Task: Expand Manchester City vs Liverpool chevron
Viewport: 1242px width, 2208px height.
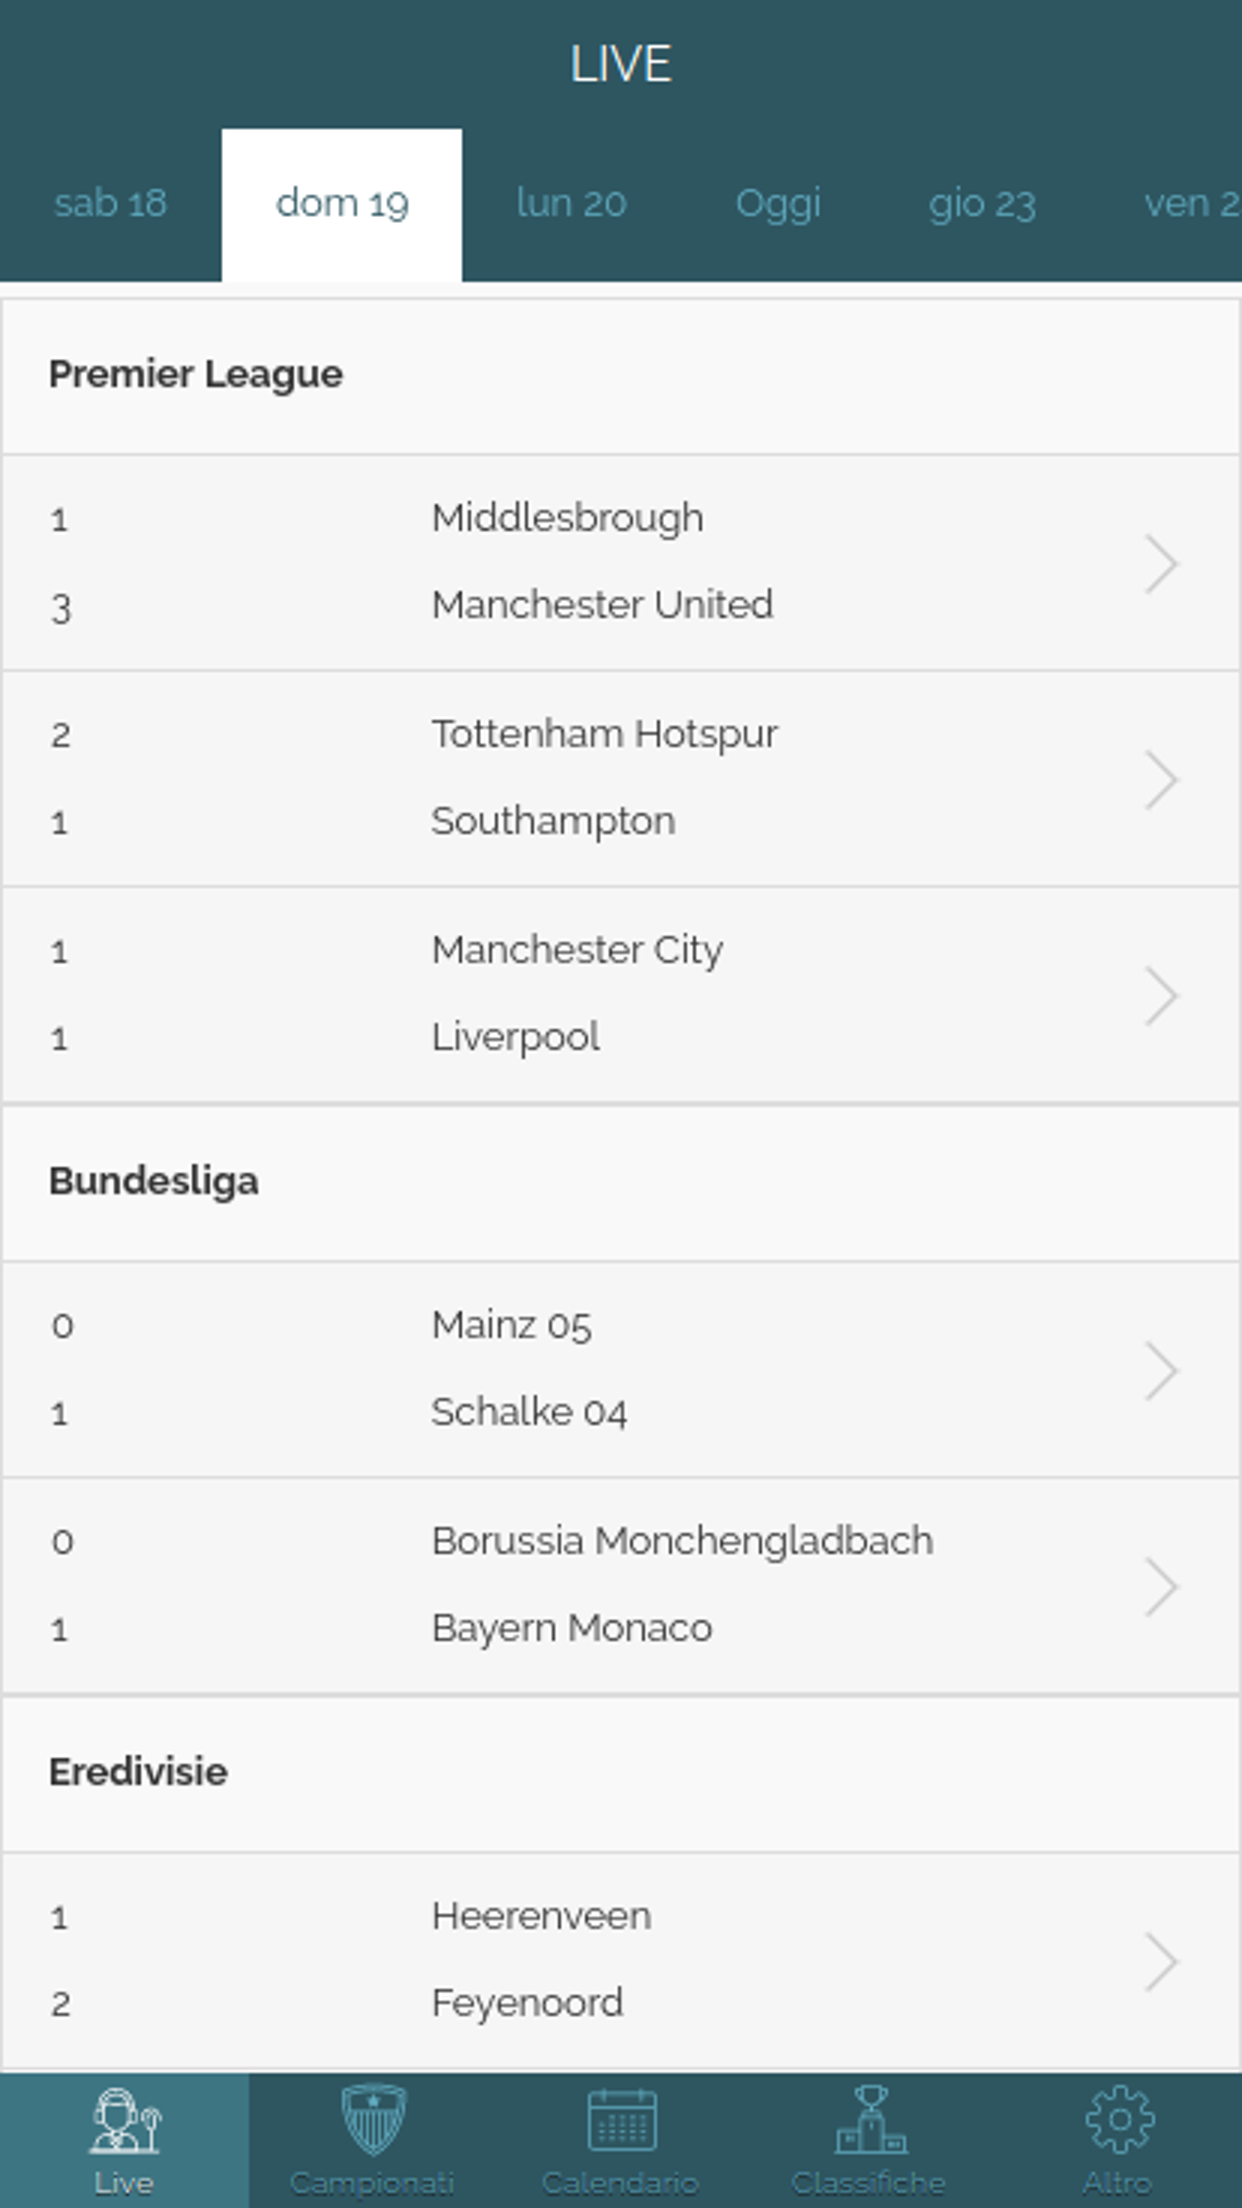Action: (1161, 996)
